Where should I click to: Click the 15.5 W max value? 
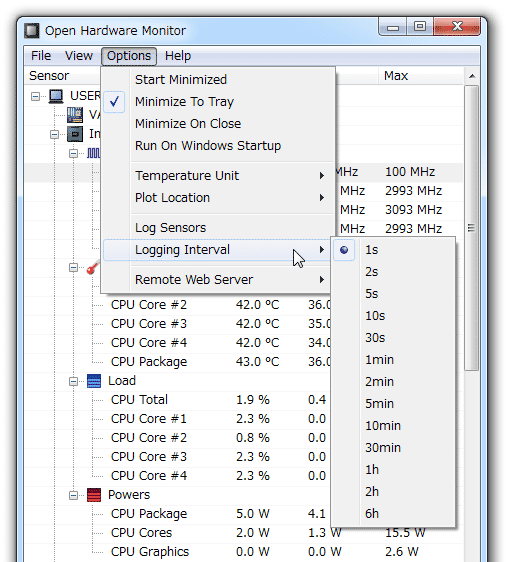(x=405, y=533)
